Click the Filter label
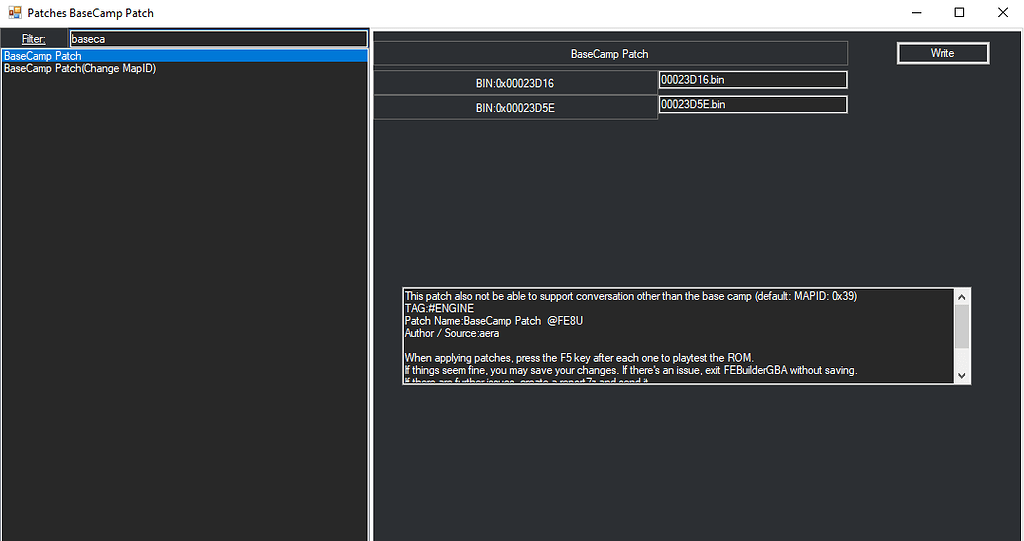 (33, 39)
